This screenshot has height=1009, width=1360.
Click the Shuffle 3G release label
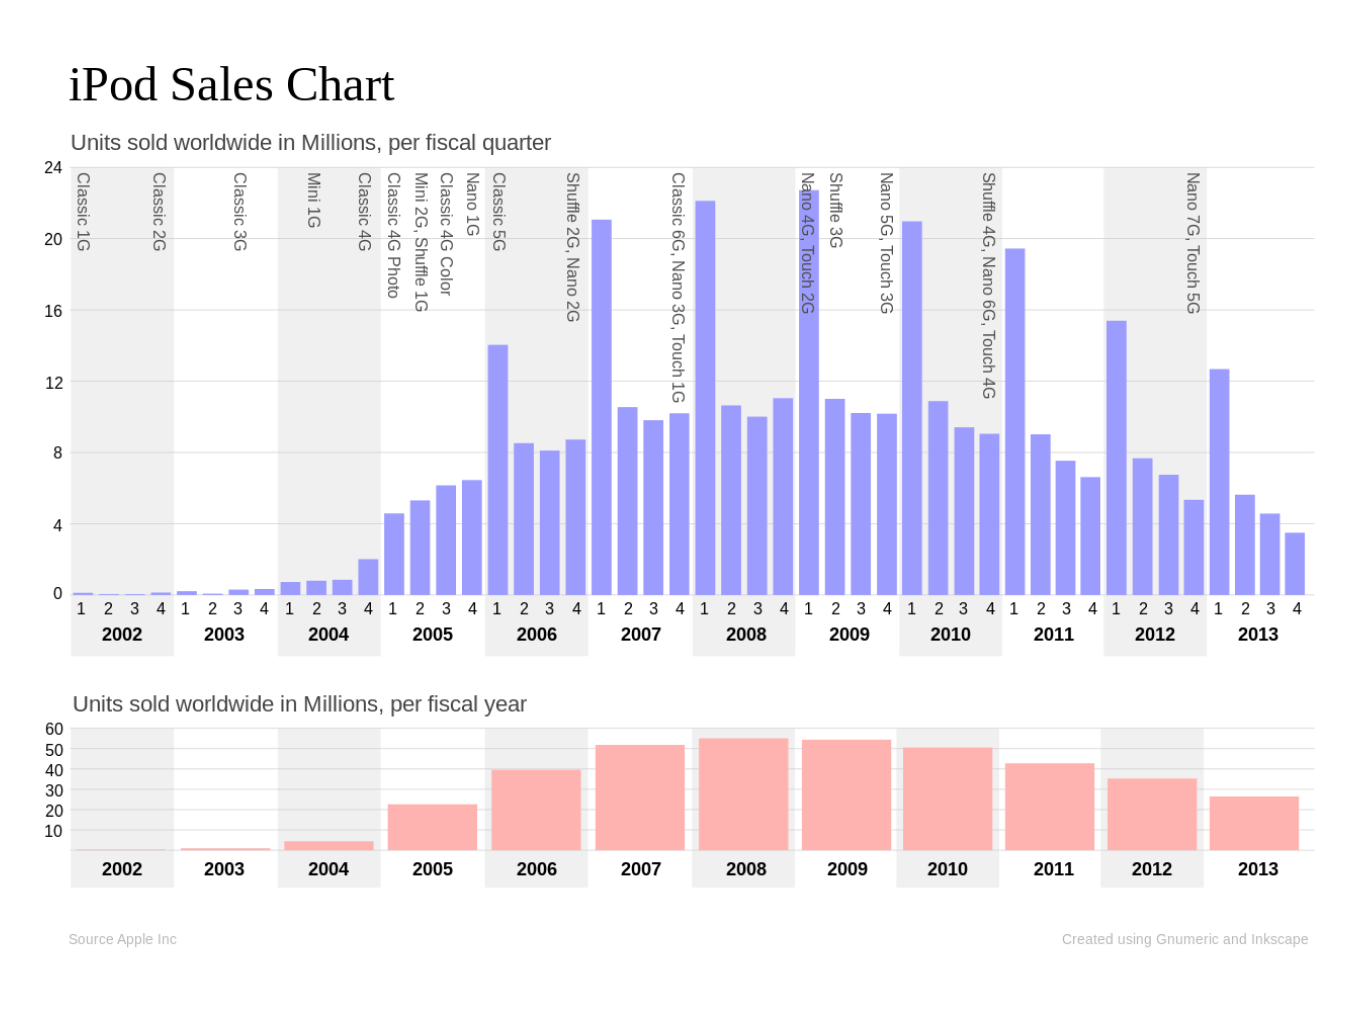pyautogui.click(x=836, y=210)
